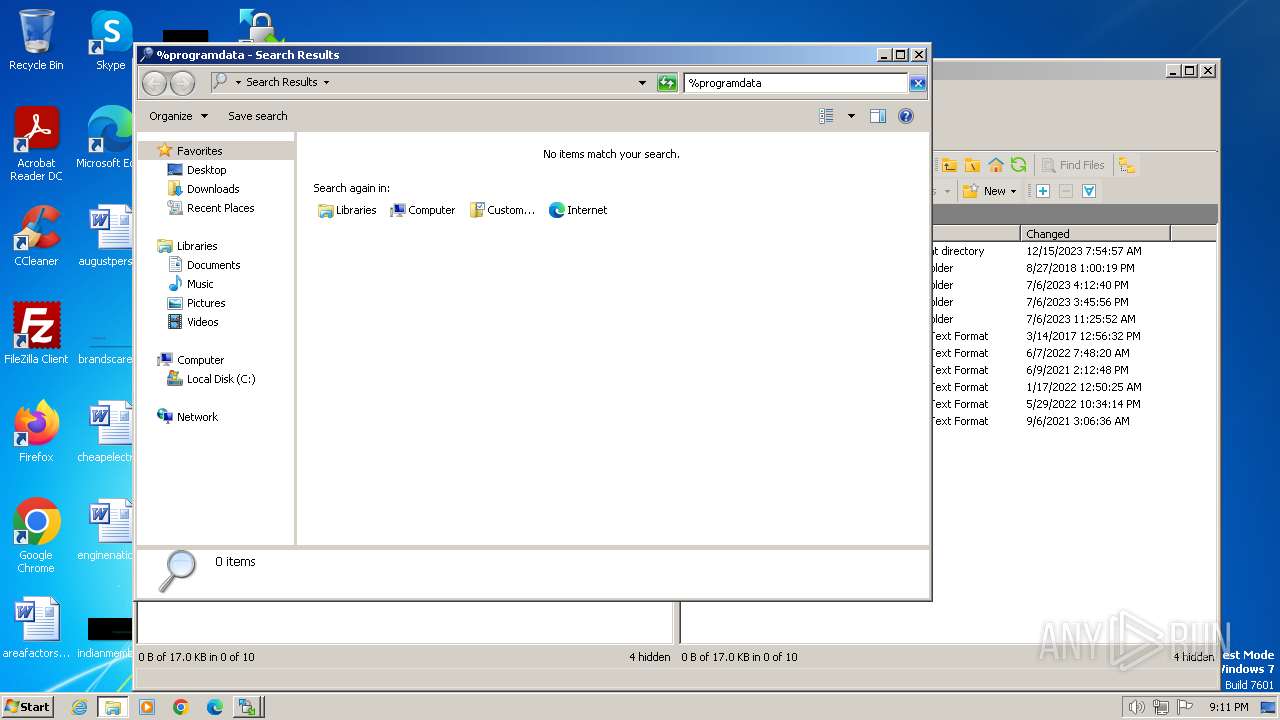
Task: Open Firefox desktop icon
Action: click(36, 431)
